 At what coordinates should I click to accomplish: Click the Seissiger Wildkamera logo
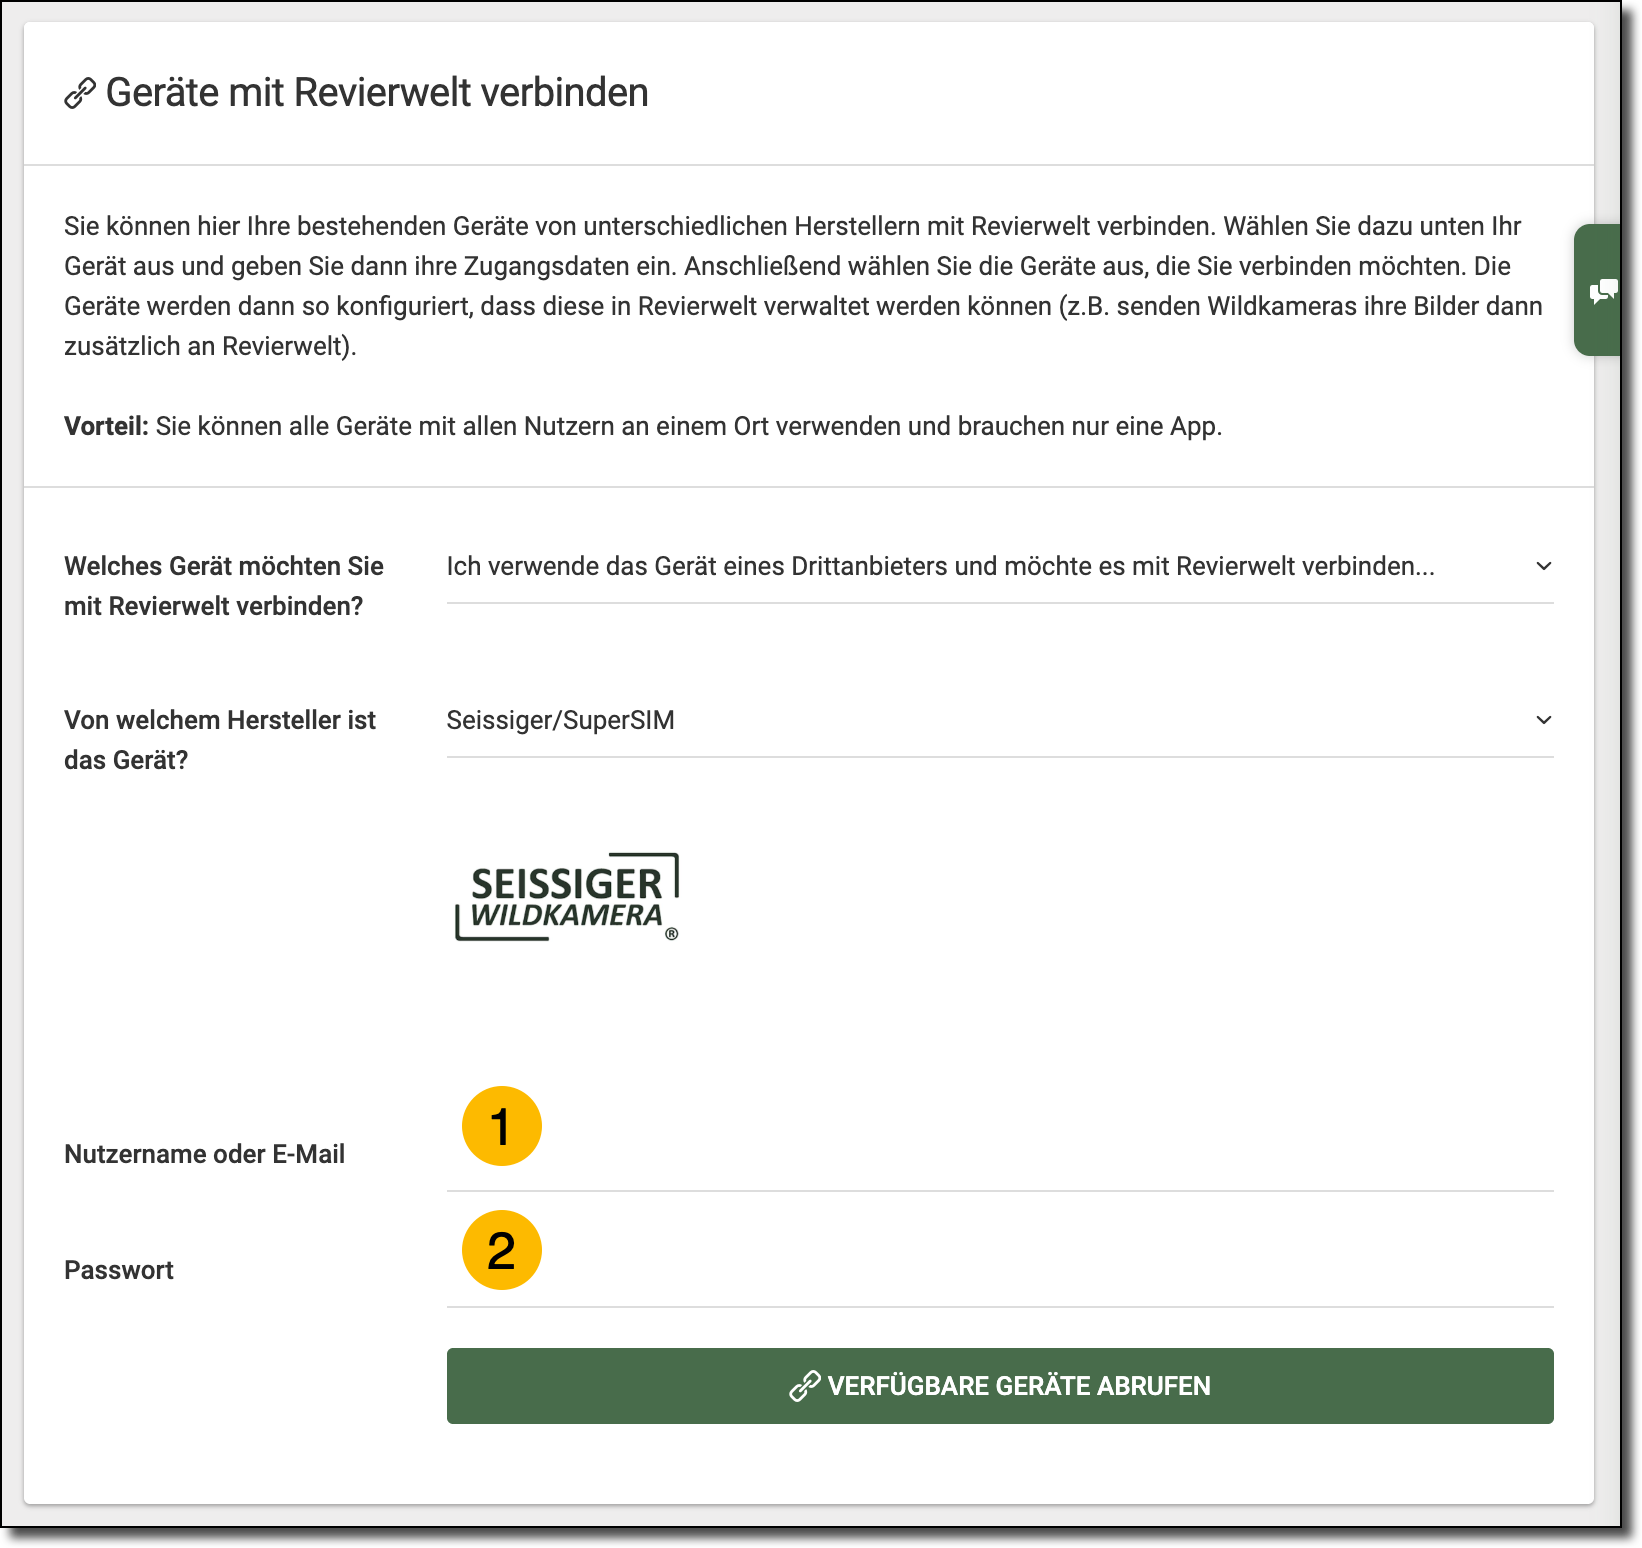[x=567, y=897]
